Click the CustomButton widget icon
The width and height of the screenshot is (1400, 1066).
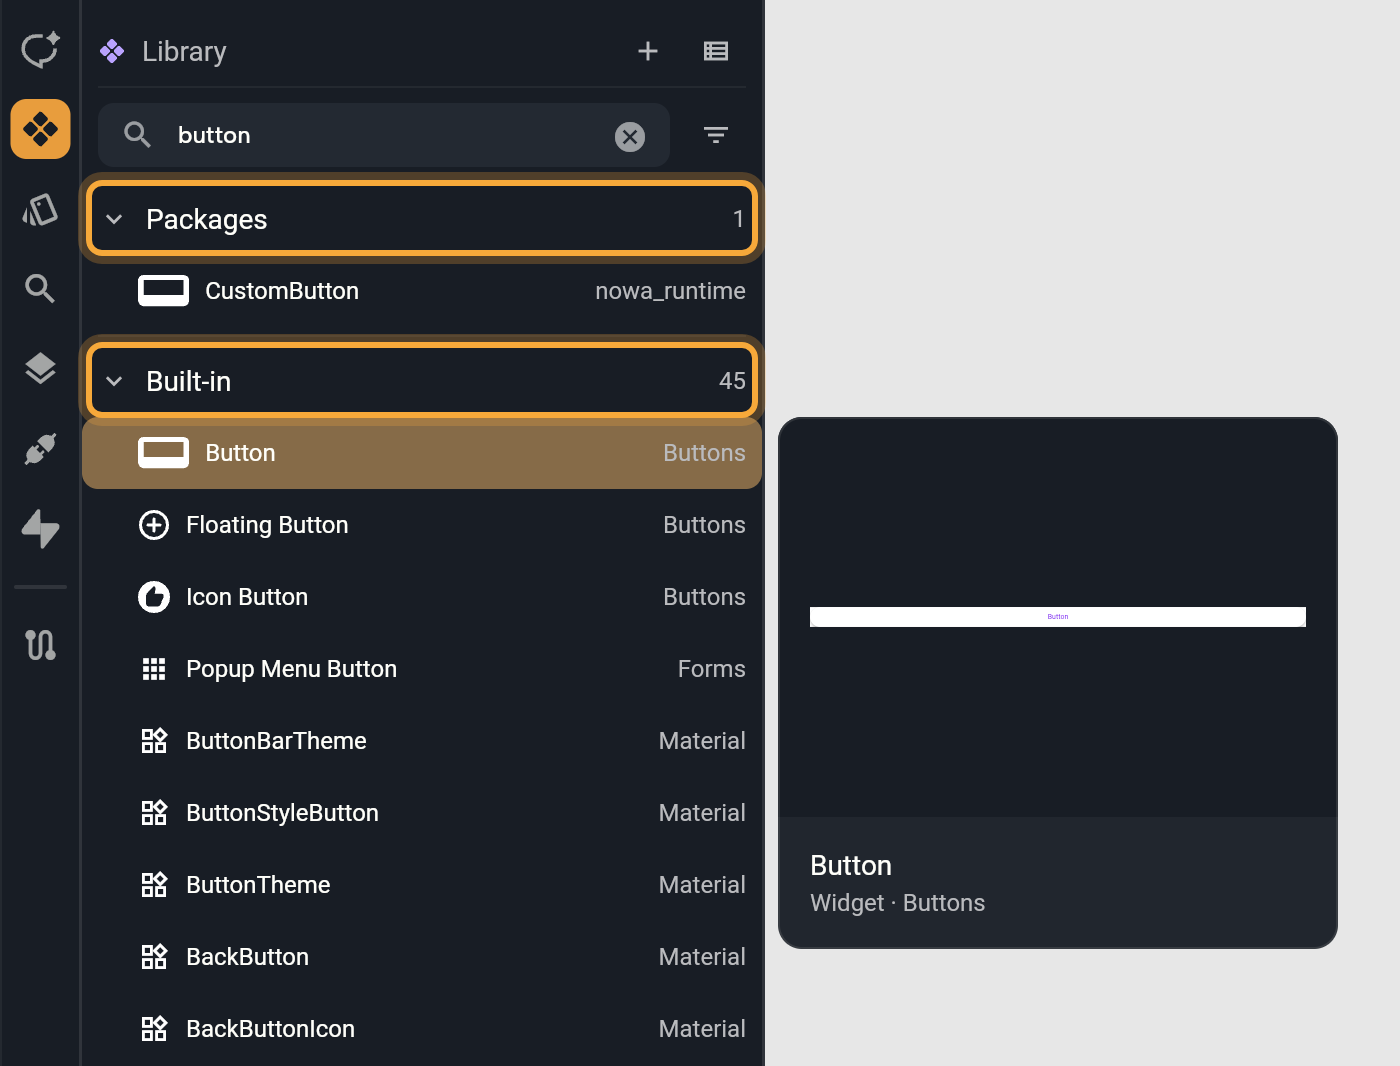tap(163, 291)
